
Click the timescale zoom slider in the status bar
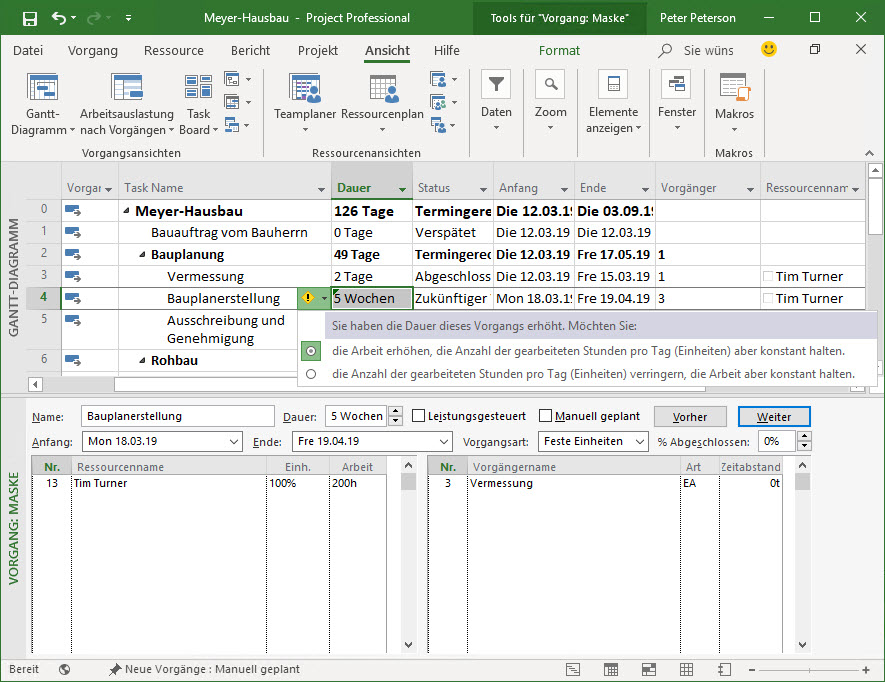[x=809, y=670]
